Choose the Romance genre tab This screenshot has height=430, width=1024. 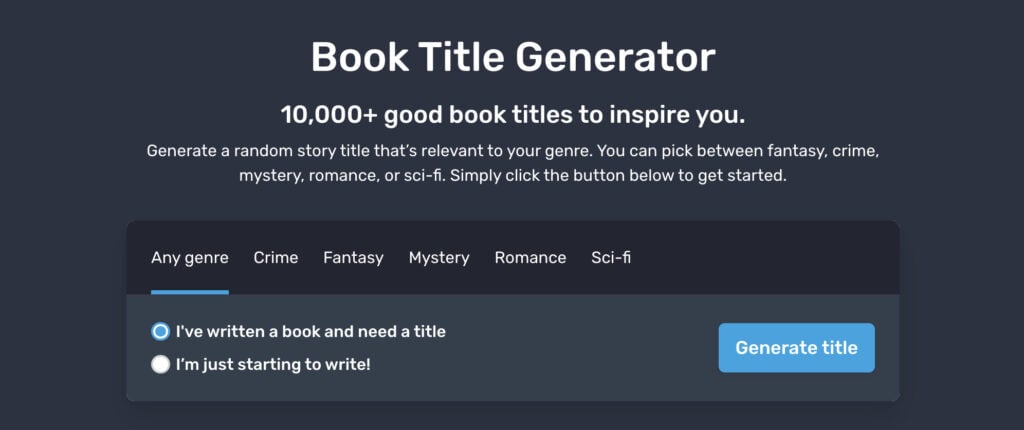530,258
